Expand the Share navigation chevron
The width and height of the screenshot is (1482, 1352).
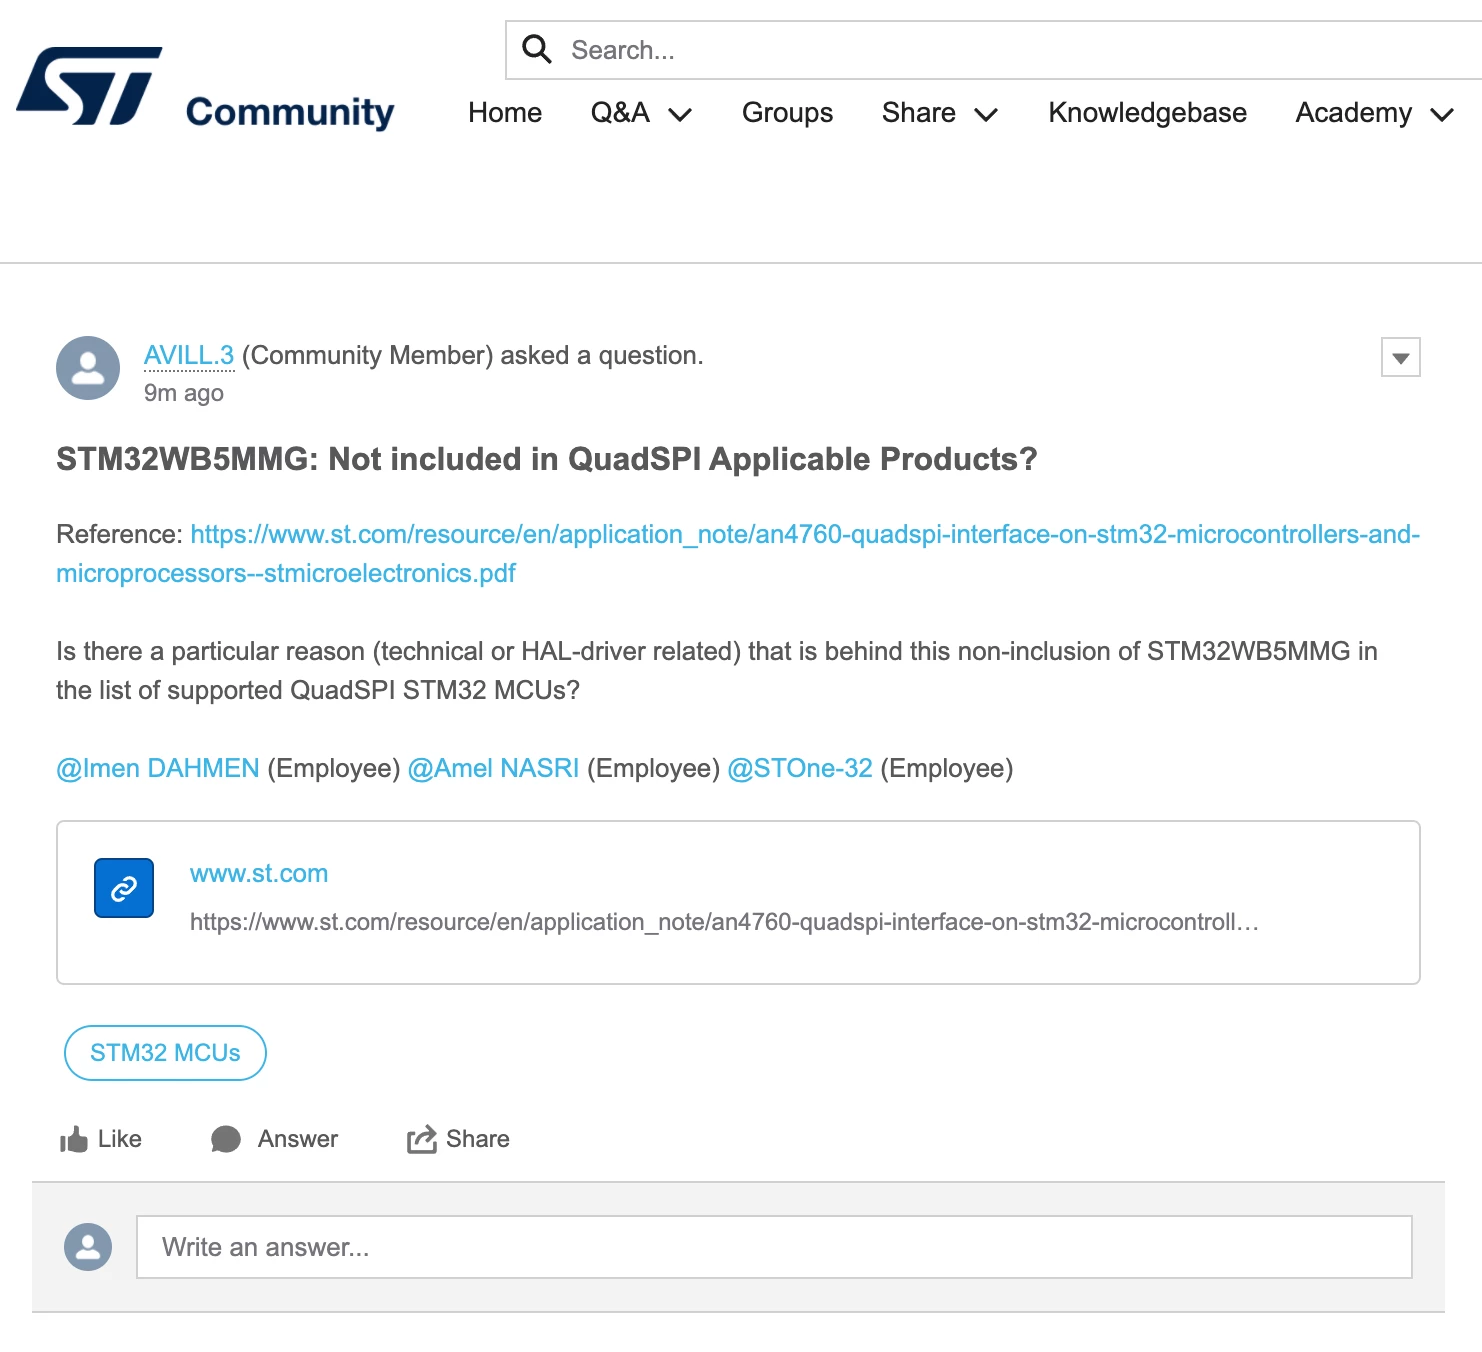click(986, 115)
